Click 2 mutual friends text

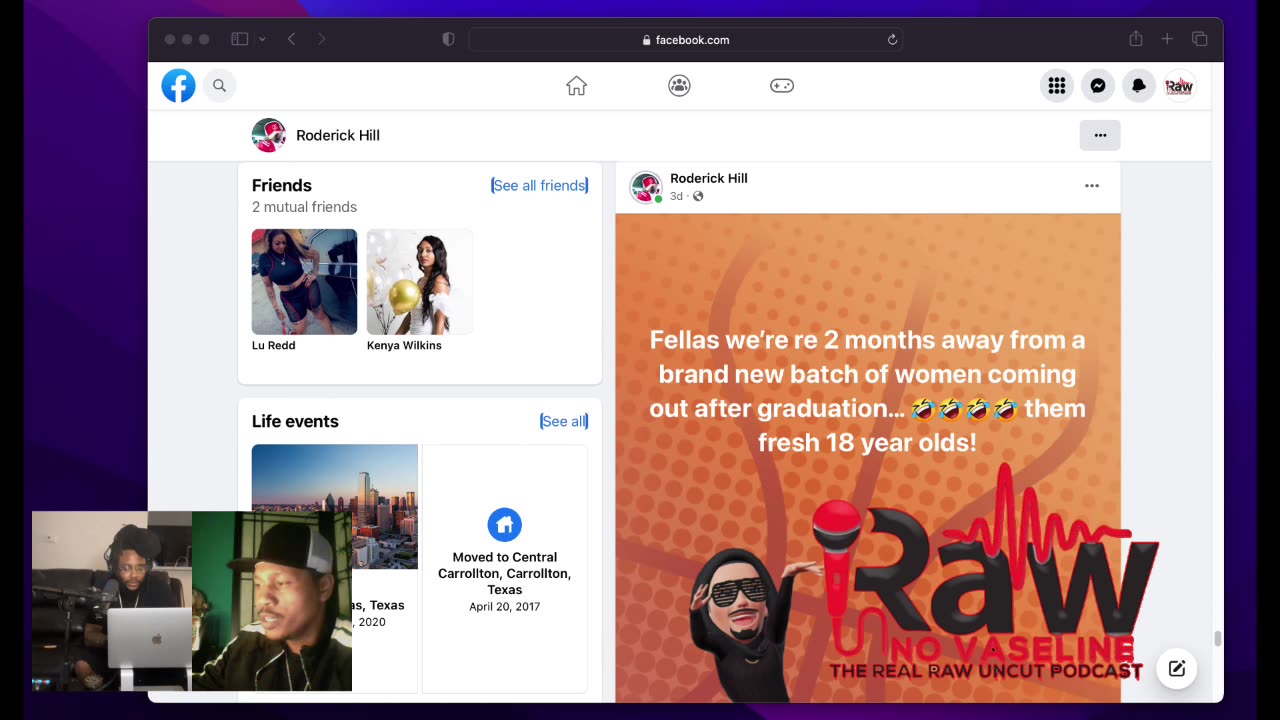tap(304, 207)
